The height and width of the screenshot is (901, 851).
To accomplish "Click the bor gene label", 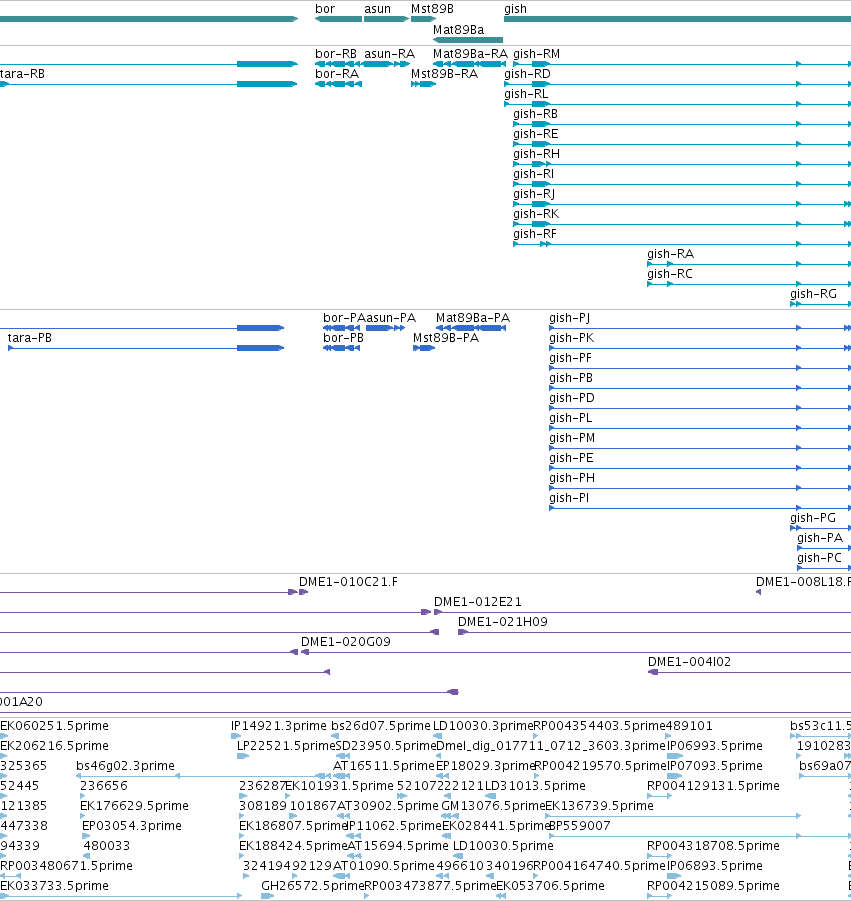I will (x=325, y=9).
